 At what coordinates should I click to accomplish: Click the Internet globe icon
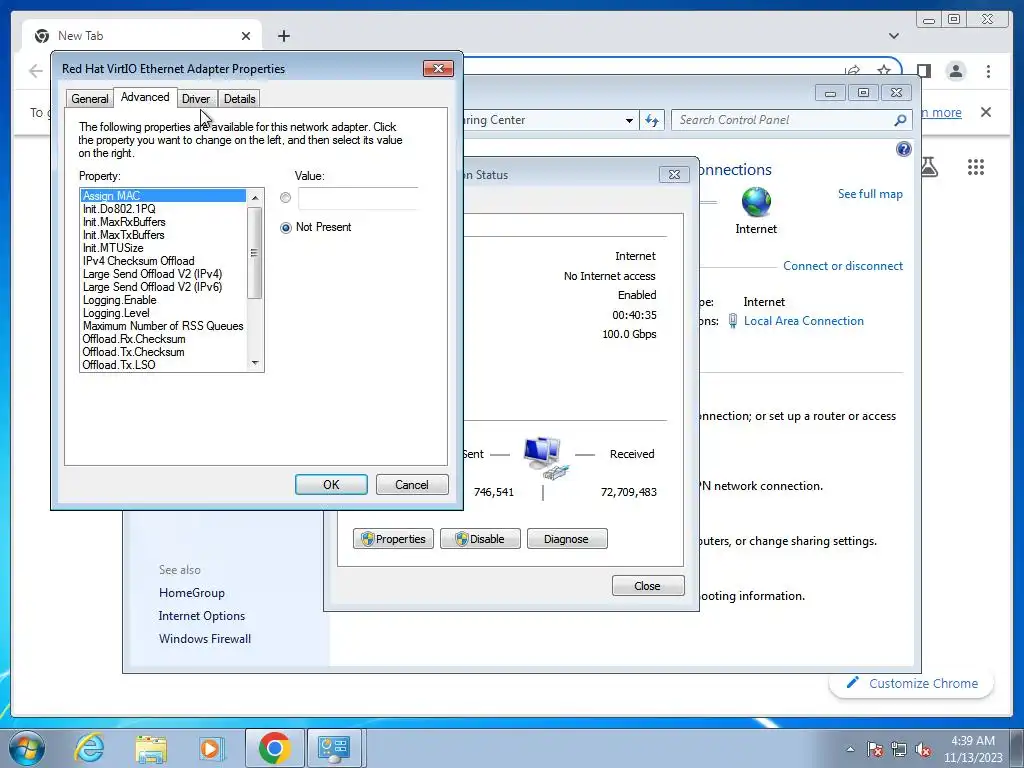(x=756, y=202)
